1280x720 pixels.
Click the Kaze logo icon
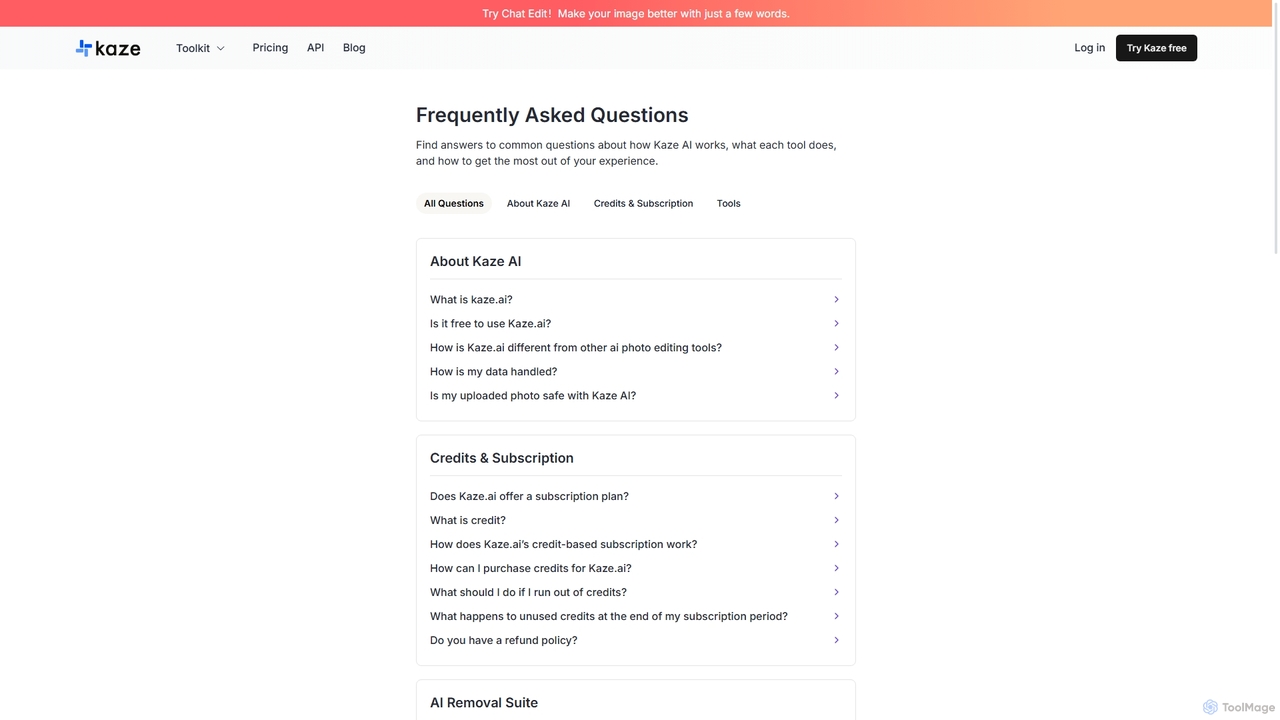pos(84,48)
